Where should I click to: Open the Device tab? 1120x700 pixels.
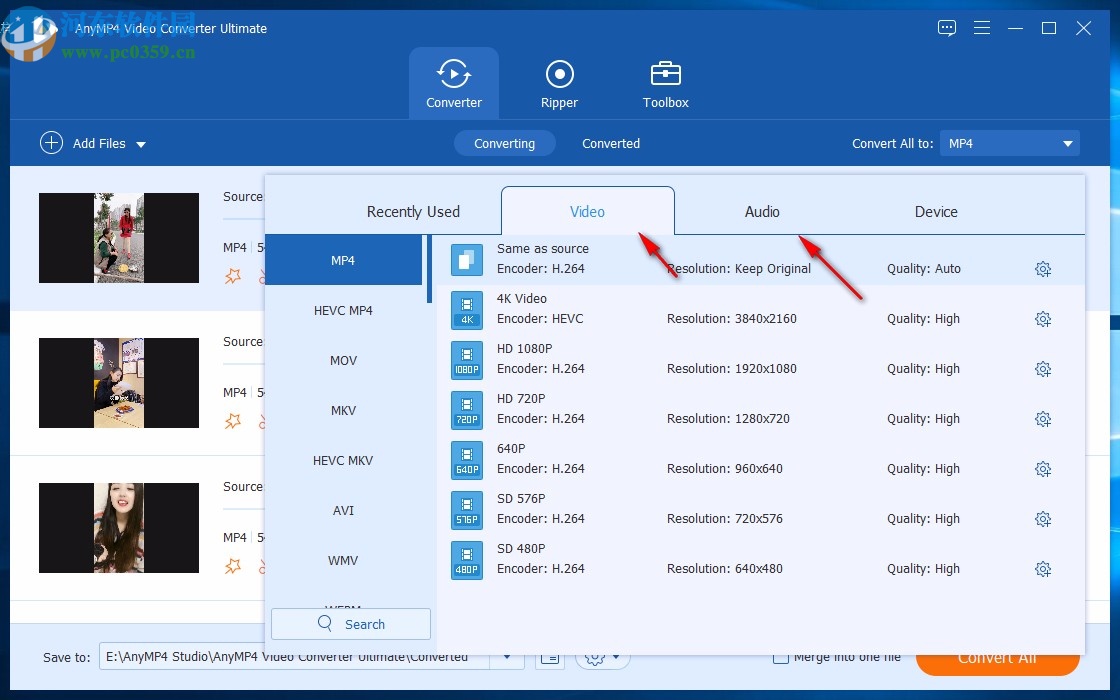tap(935, 211)
